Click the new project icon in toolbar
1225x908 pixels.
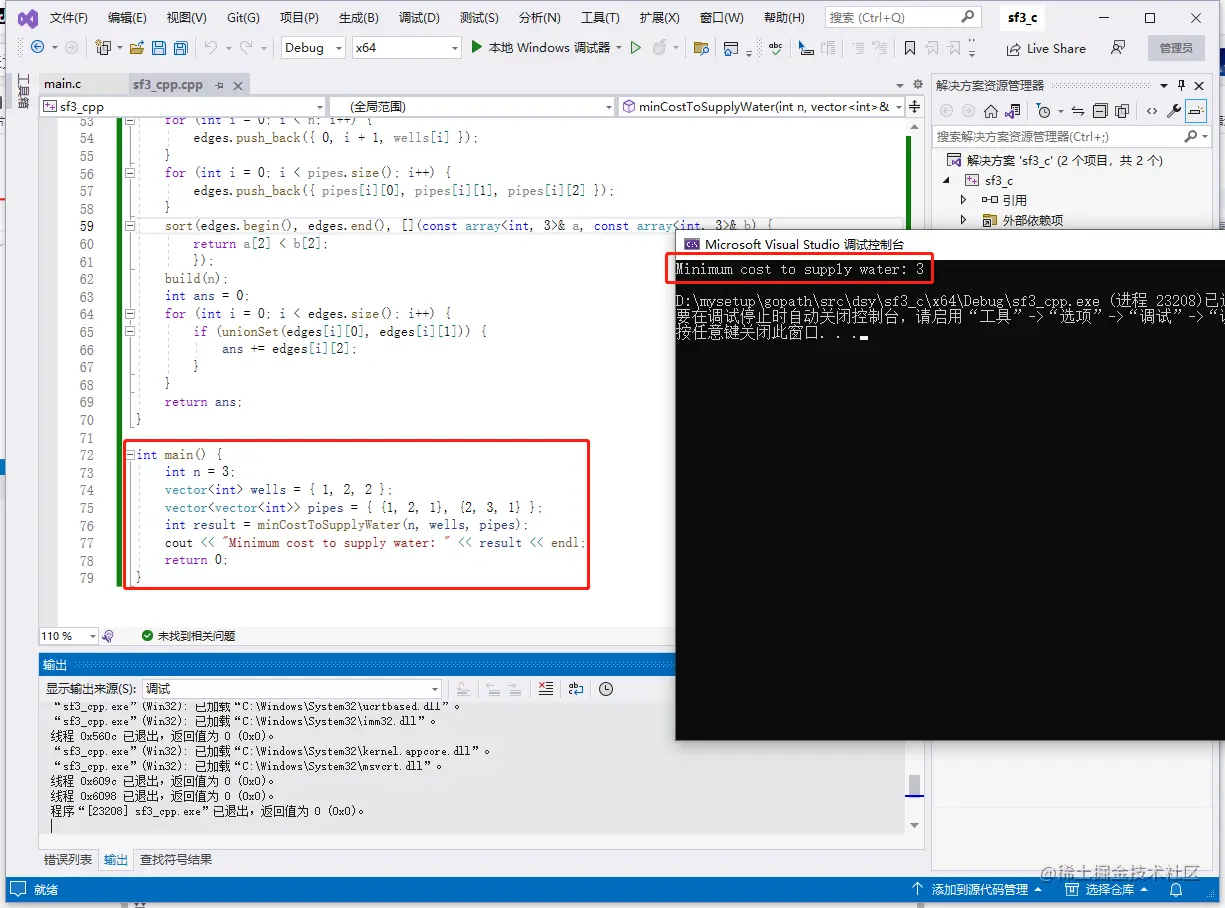pyautogui.click(x=103, y=47)
